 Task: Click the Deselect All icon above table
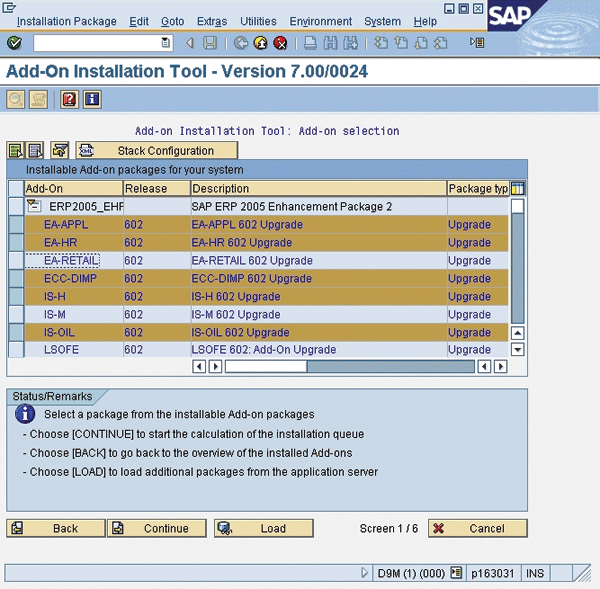35,150
